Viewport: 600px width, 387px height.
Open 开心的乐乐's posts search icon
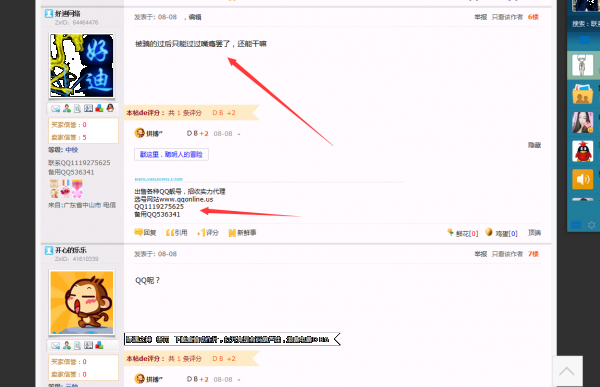(x=77, y=346)
